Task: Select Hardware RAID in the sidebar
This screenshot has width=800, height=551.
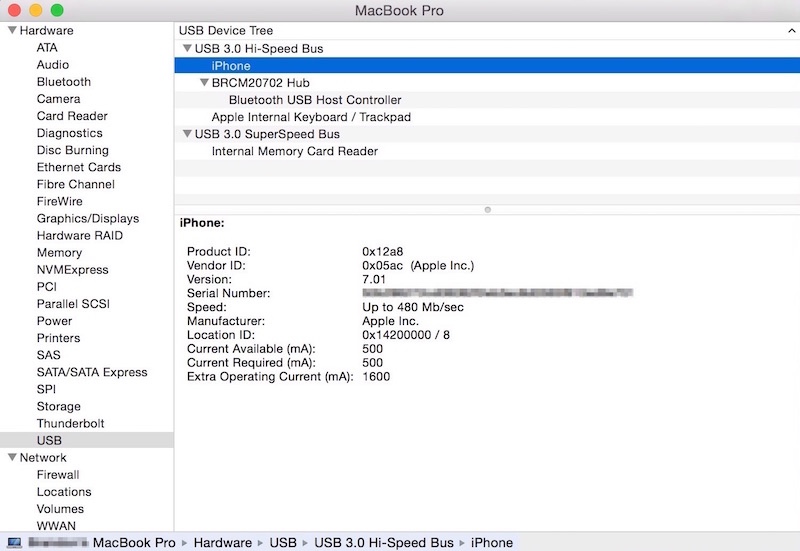Action: 80,236
